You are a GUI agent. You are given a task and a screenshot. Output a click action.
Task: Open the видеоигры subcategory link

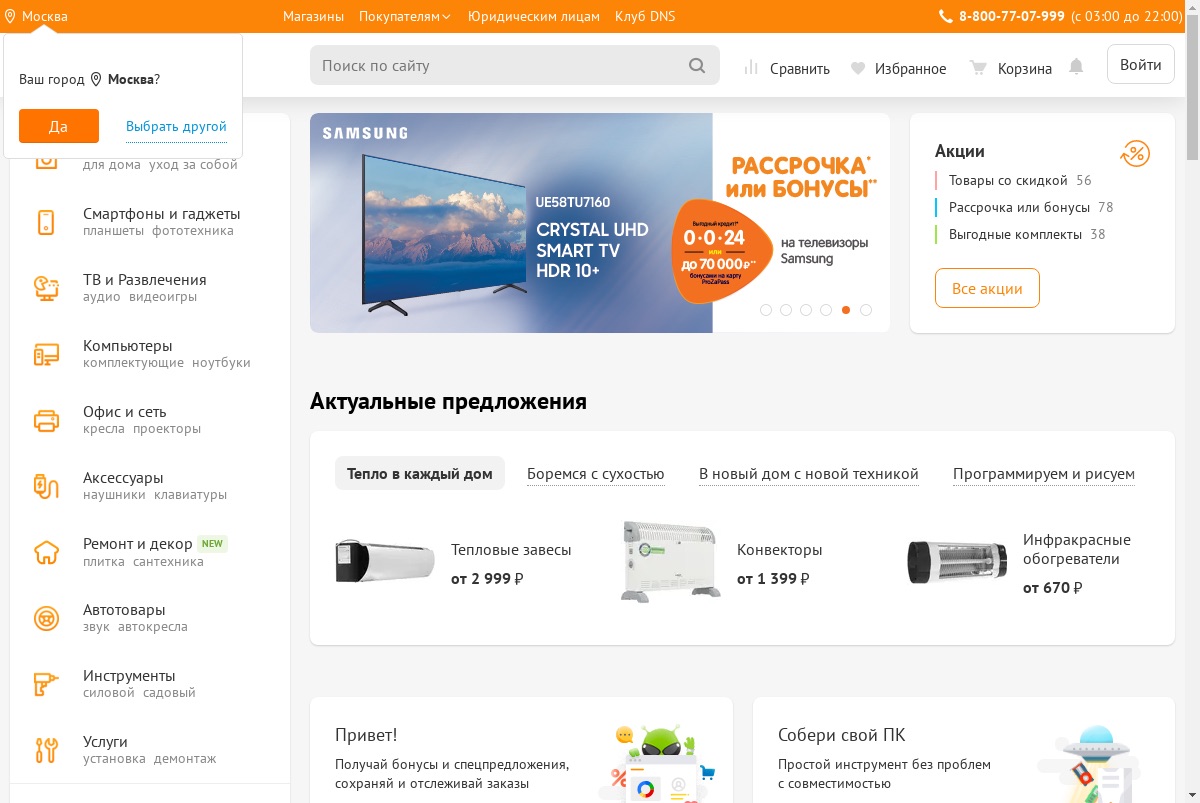point(163,297)
